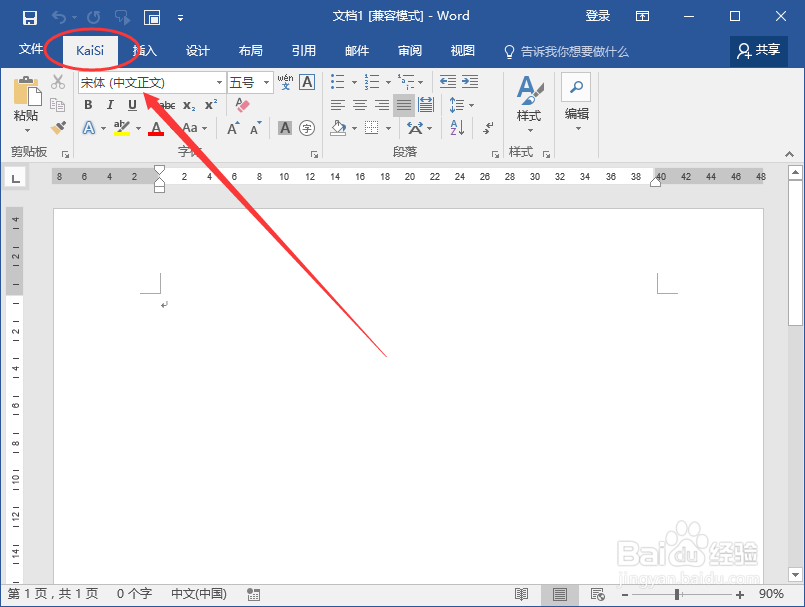Screen dimensions: 805x607
Task: Switch to the 布局 tab
Action: pyautogui.click(x=251, y=51)
